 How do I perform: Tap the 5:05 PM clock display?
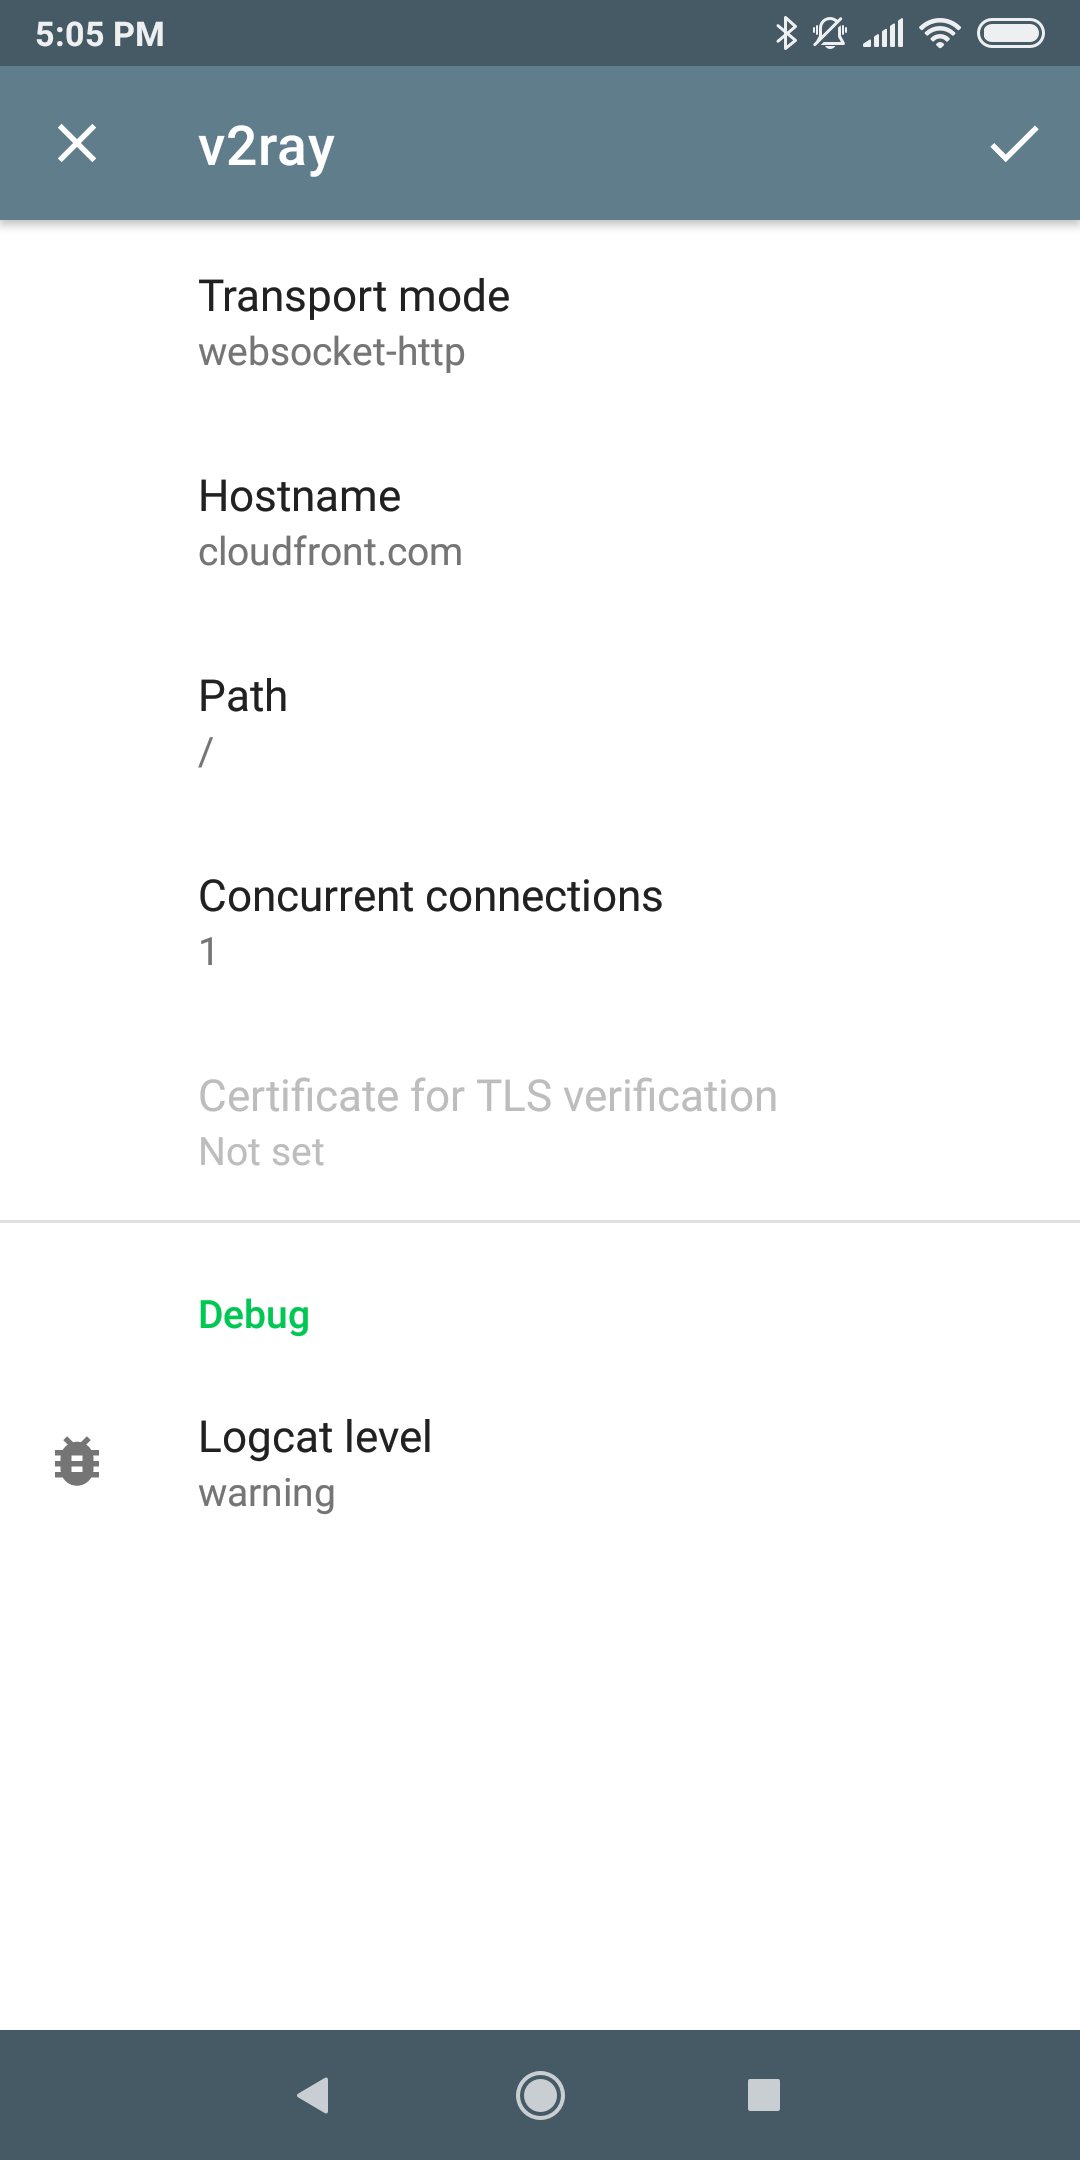click(x=100, y=33)
